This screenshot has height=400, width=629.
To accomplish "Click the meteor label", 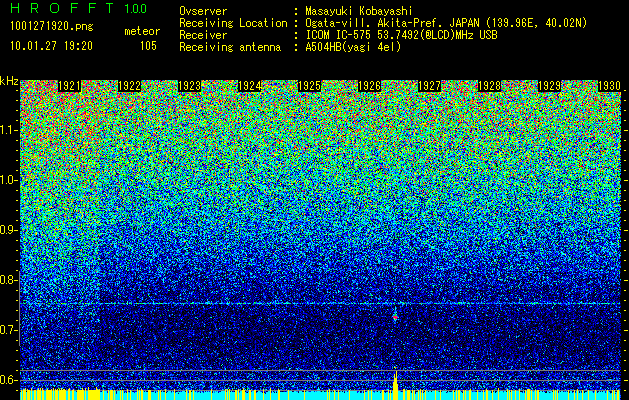I will point(142,31).
